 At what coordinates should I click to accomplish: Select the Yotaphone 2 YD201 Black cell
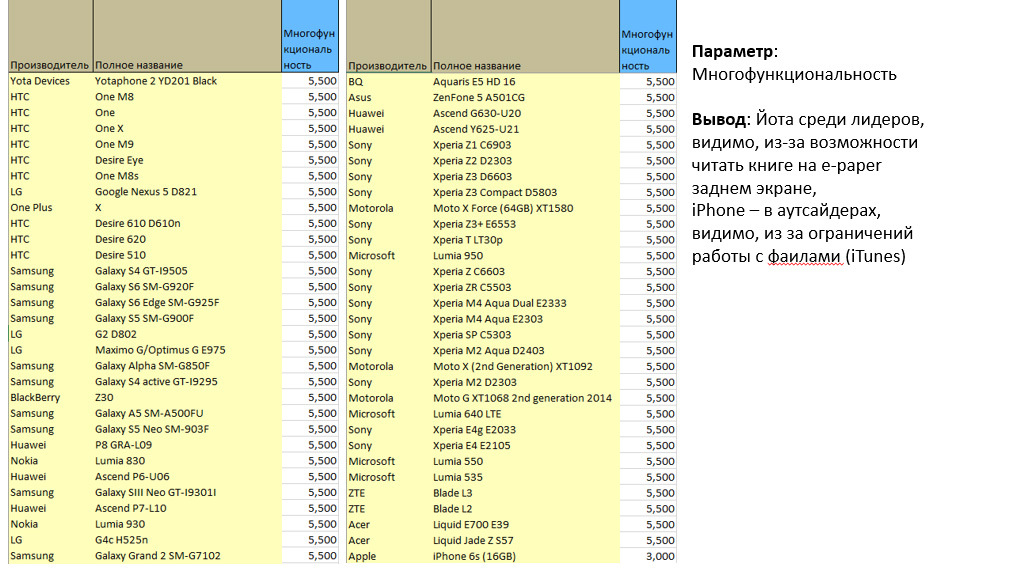(x=187, y=81)
